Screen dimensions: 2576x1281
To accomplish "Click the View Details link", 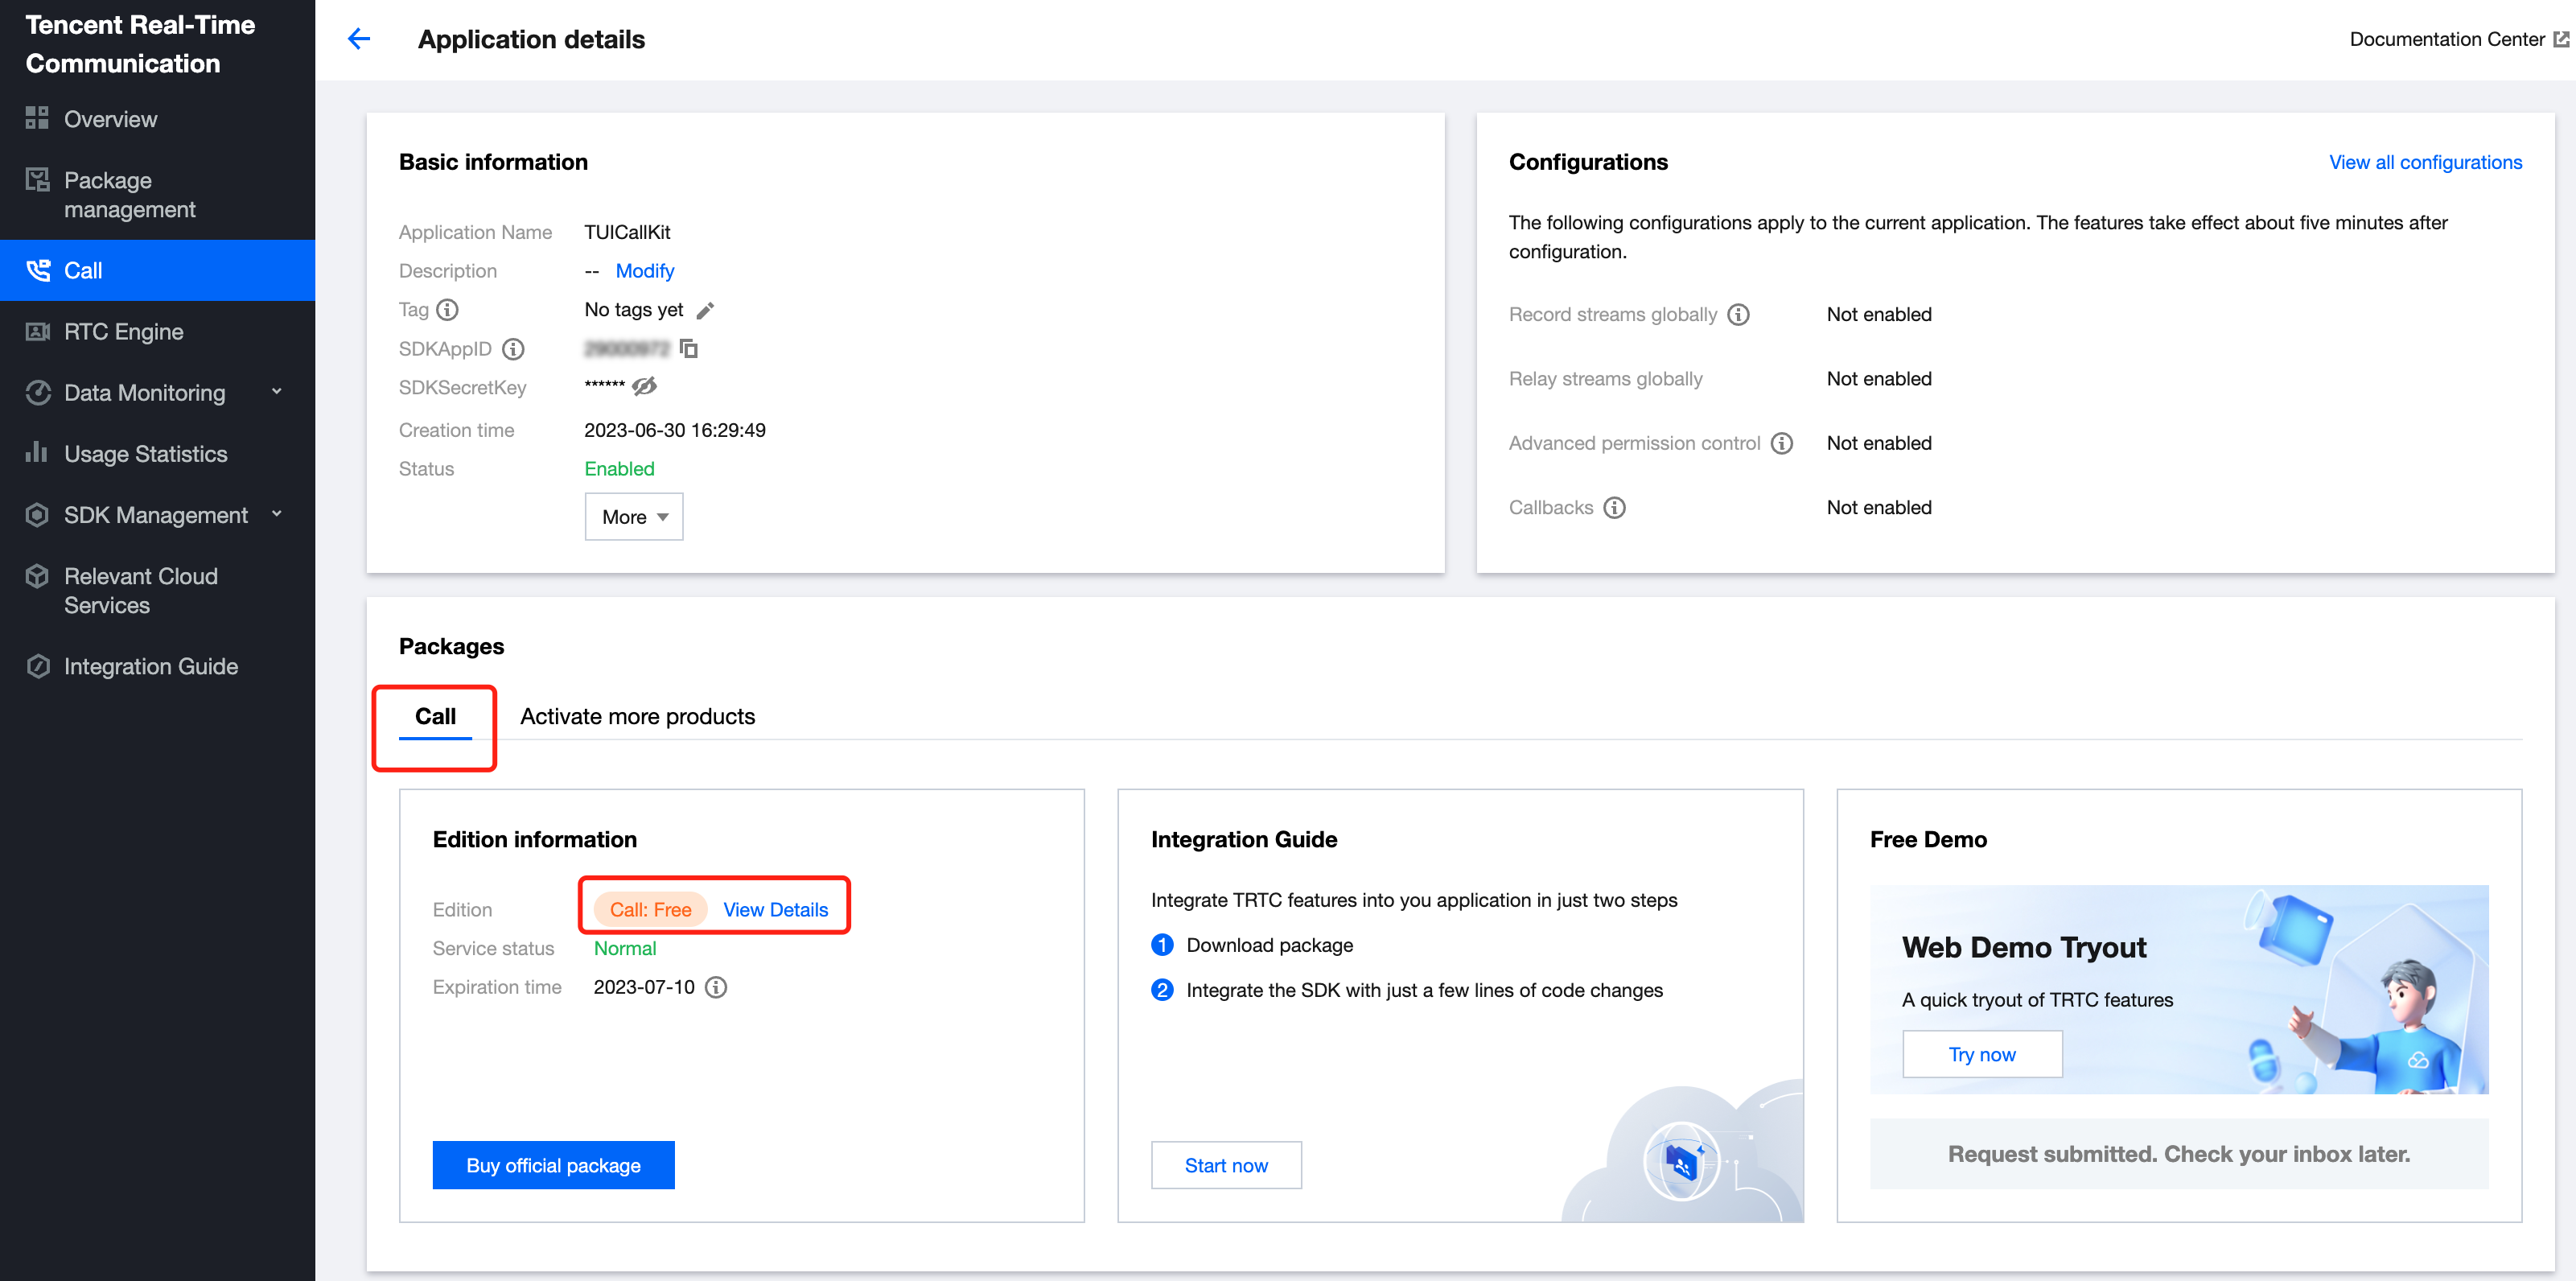I will (x=775, y=910).
